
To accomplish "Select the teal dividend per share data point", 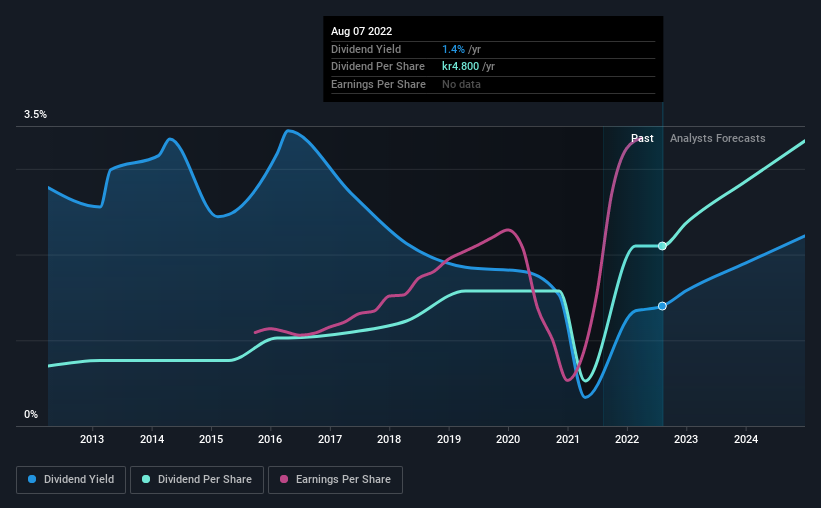I will (x=662, y=246).
